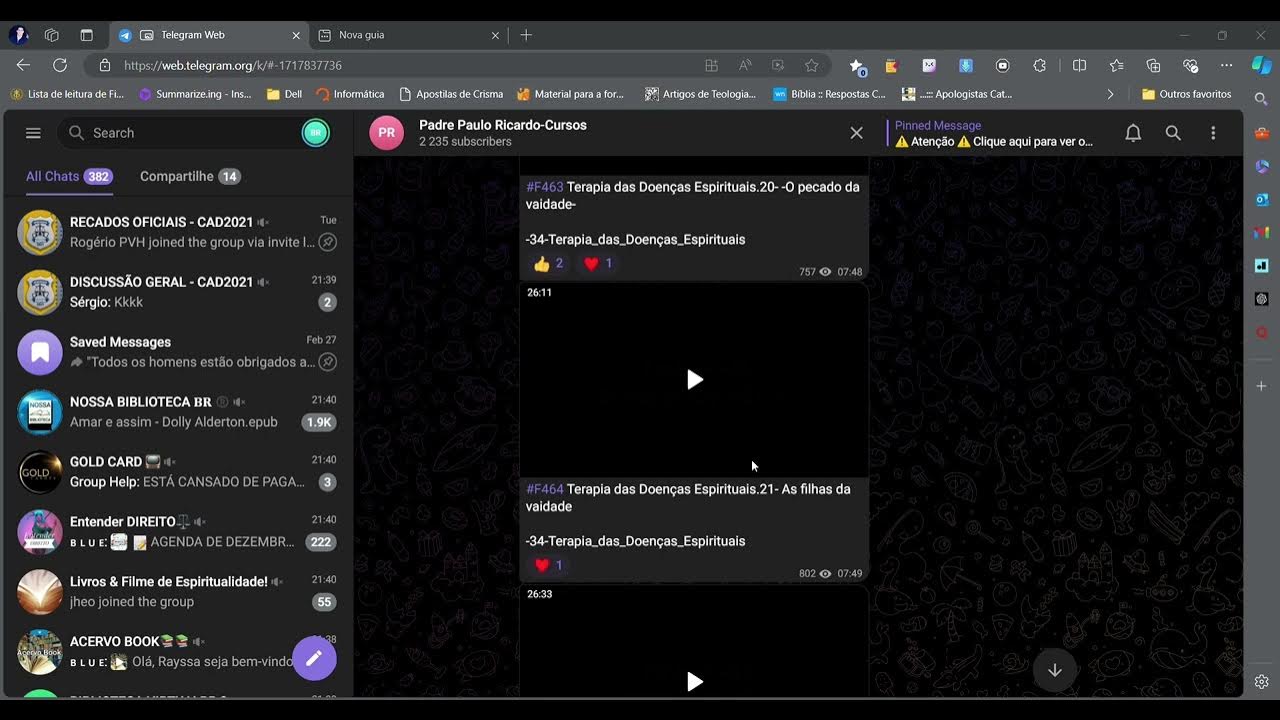Open the #F463 hashtag link
Screen dimensions: 1280x720
pos(545,187)
